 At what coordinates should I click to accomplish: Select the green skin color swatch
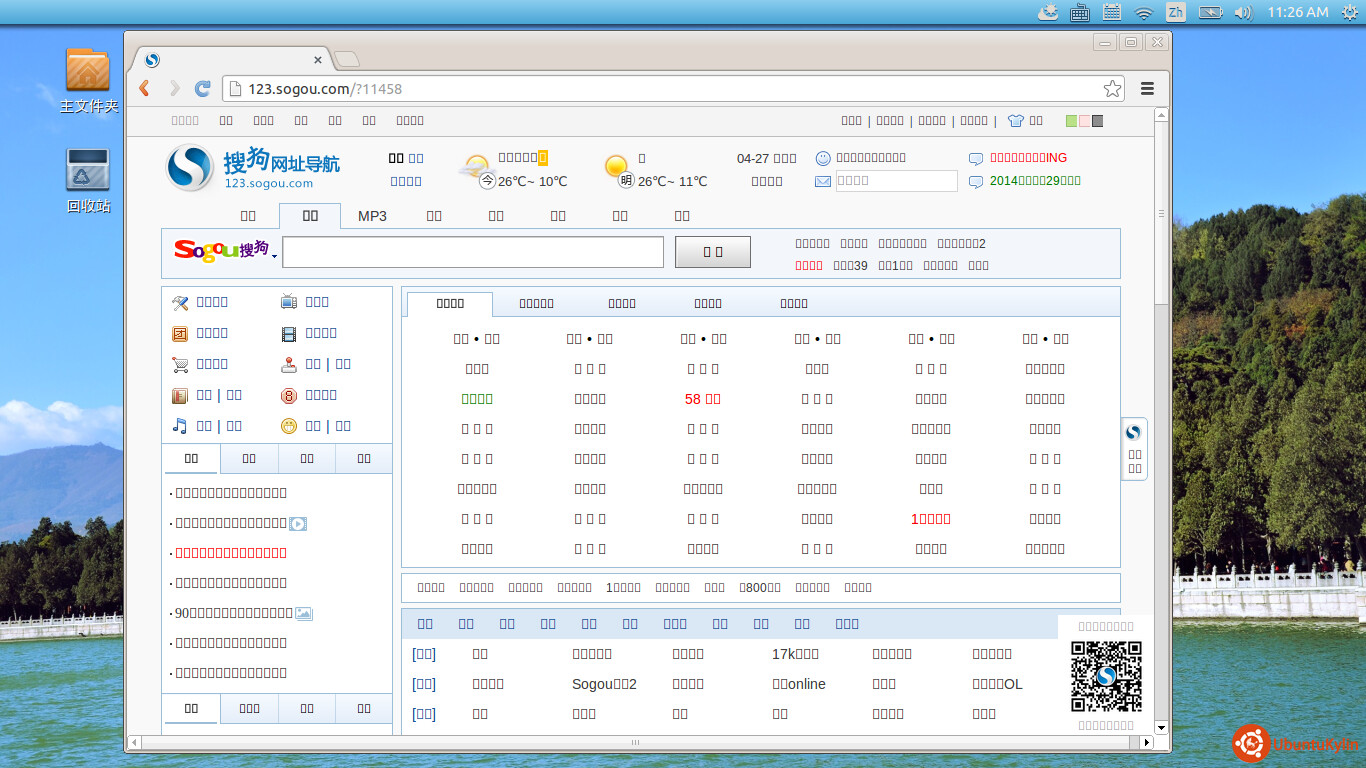(x=1071, y=121)
